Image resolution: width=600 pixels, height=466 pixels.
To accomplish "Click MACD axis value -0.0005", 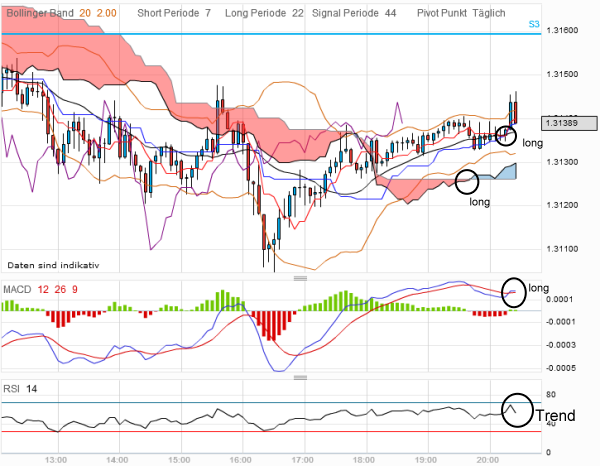I will pyautogui.click(x=560, y=368).
